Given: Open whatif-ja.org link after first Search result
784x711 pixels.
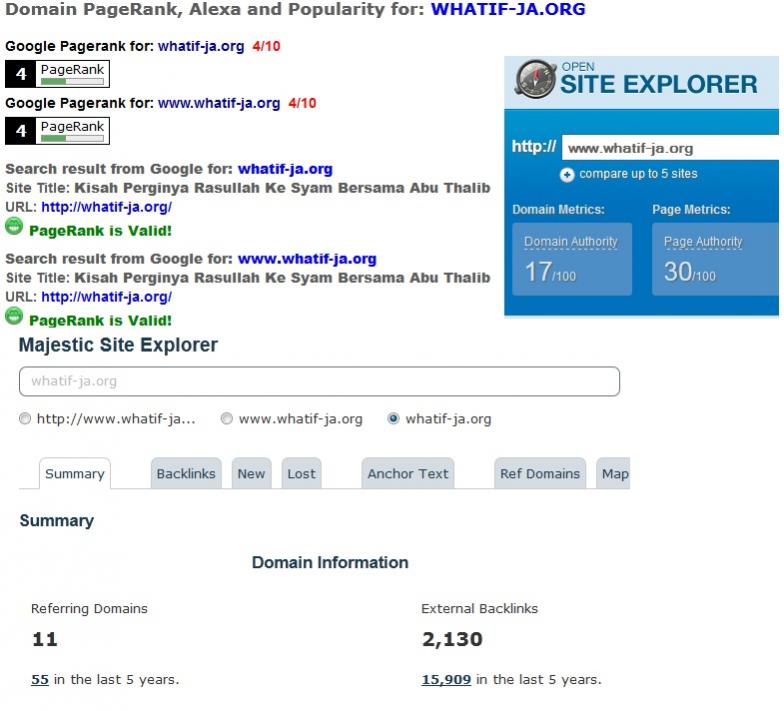Looking at the screenshot, I should click(x=285, y=169).
